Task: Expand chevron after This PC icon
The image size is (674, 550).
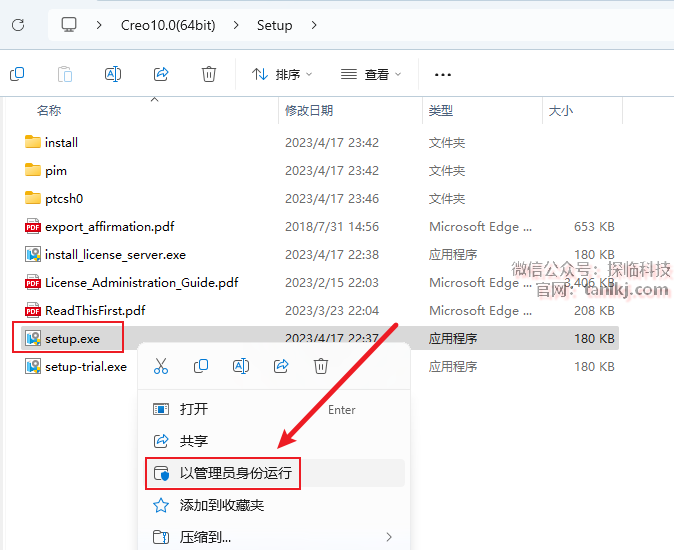Action: tap(99, 25)
